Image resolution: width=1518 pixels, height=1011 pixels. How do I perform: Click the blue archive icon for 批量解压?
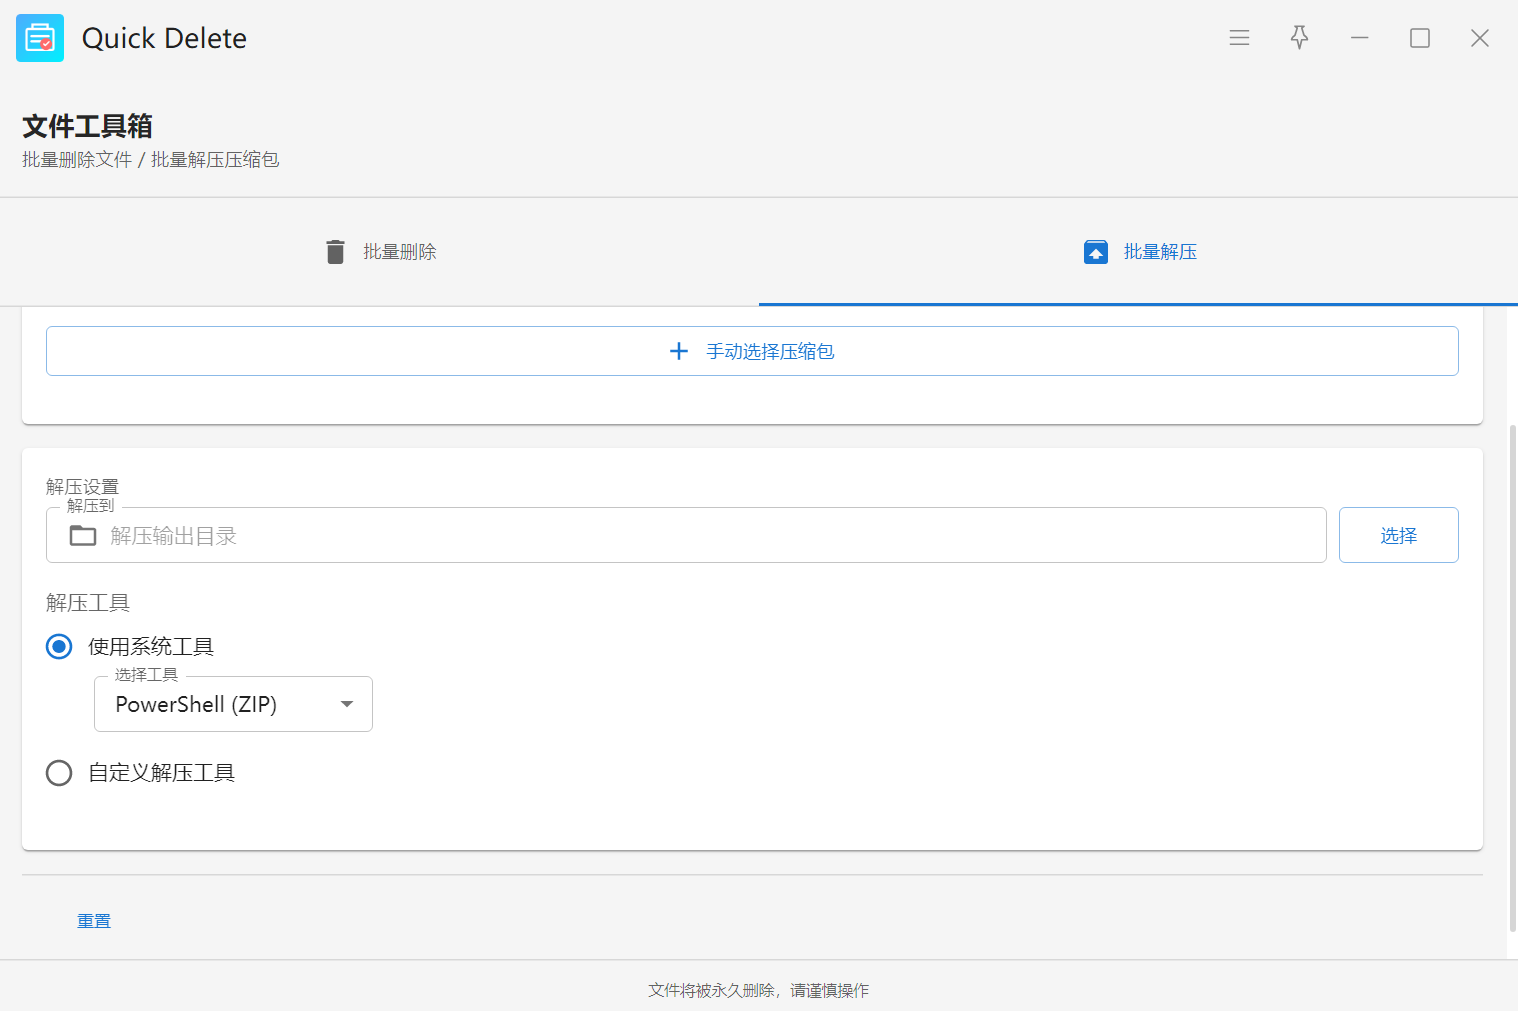pyautogui.click(x=1096, y=252)
